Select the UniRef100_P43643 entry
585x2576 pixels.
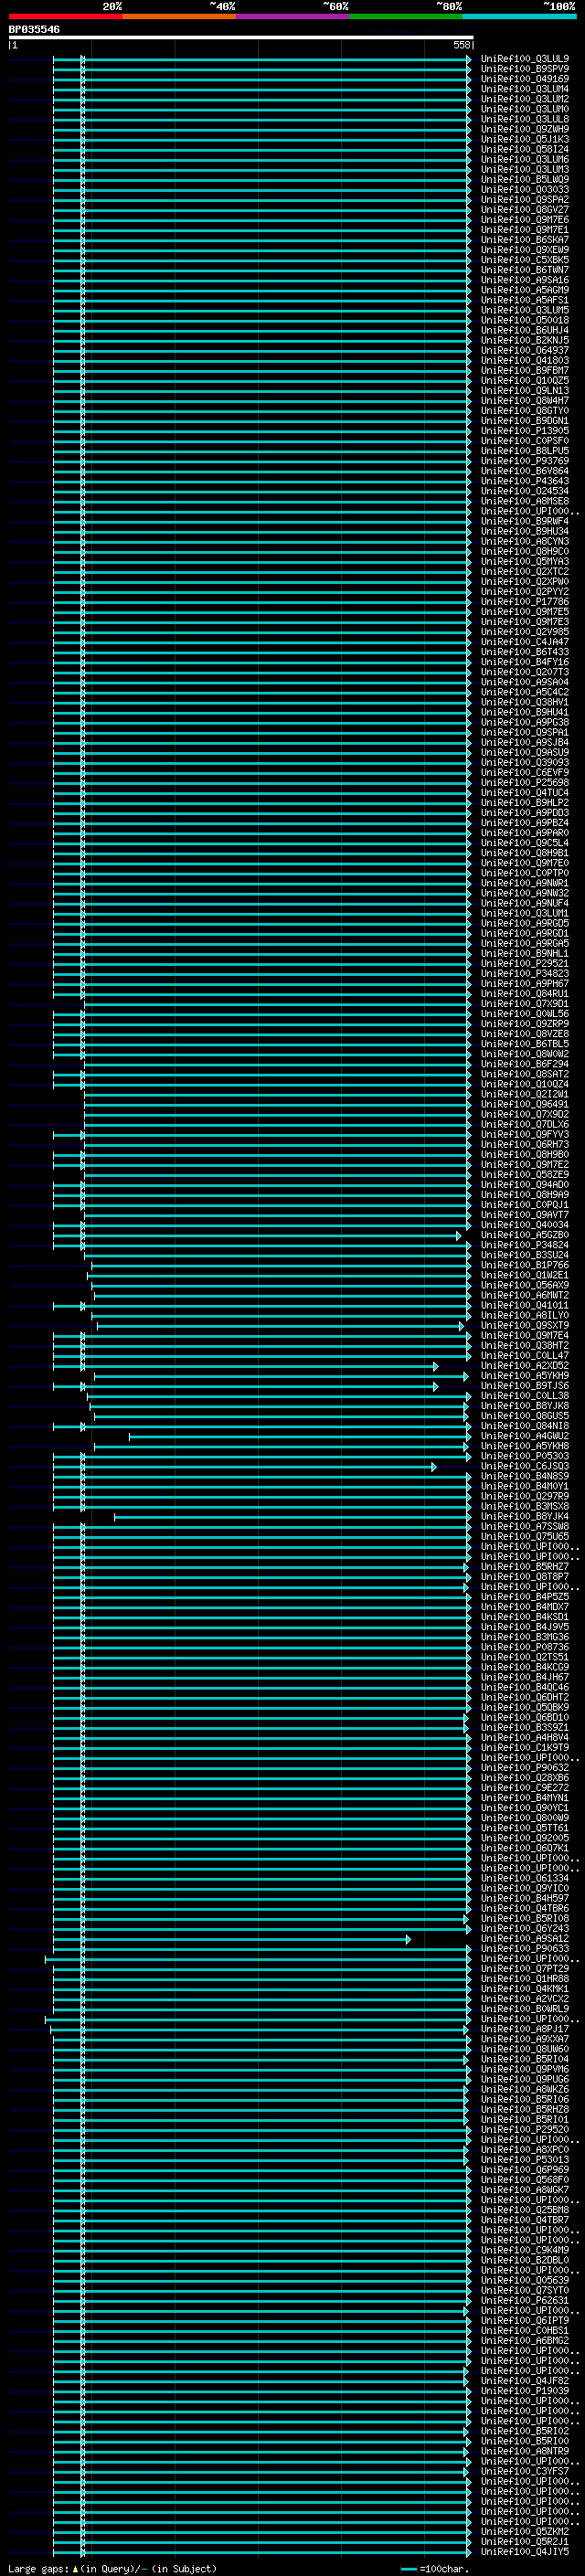pyautogui.click(x=525, y=481)
